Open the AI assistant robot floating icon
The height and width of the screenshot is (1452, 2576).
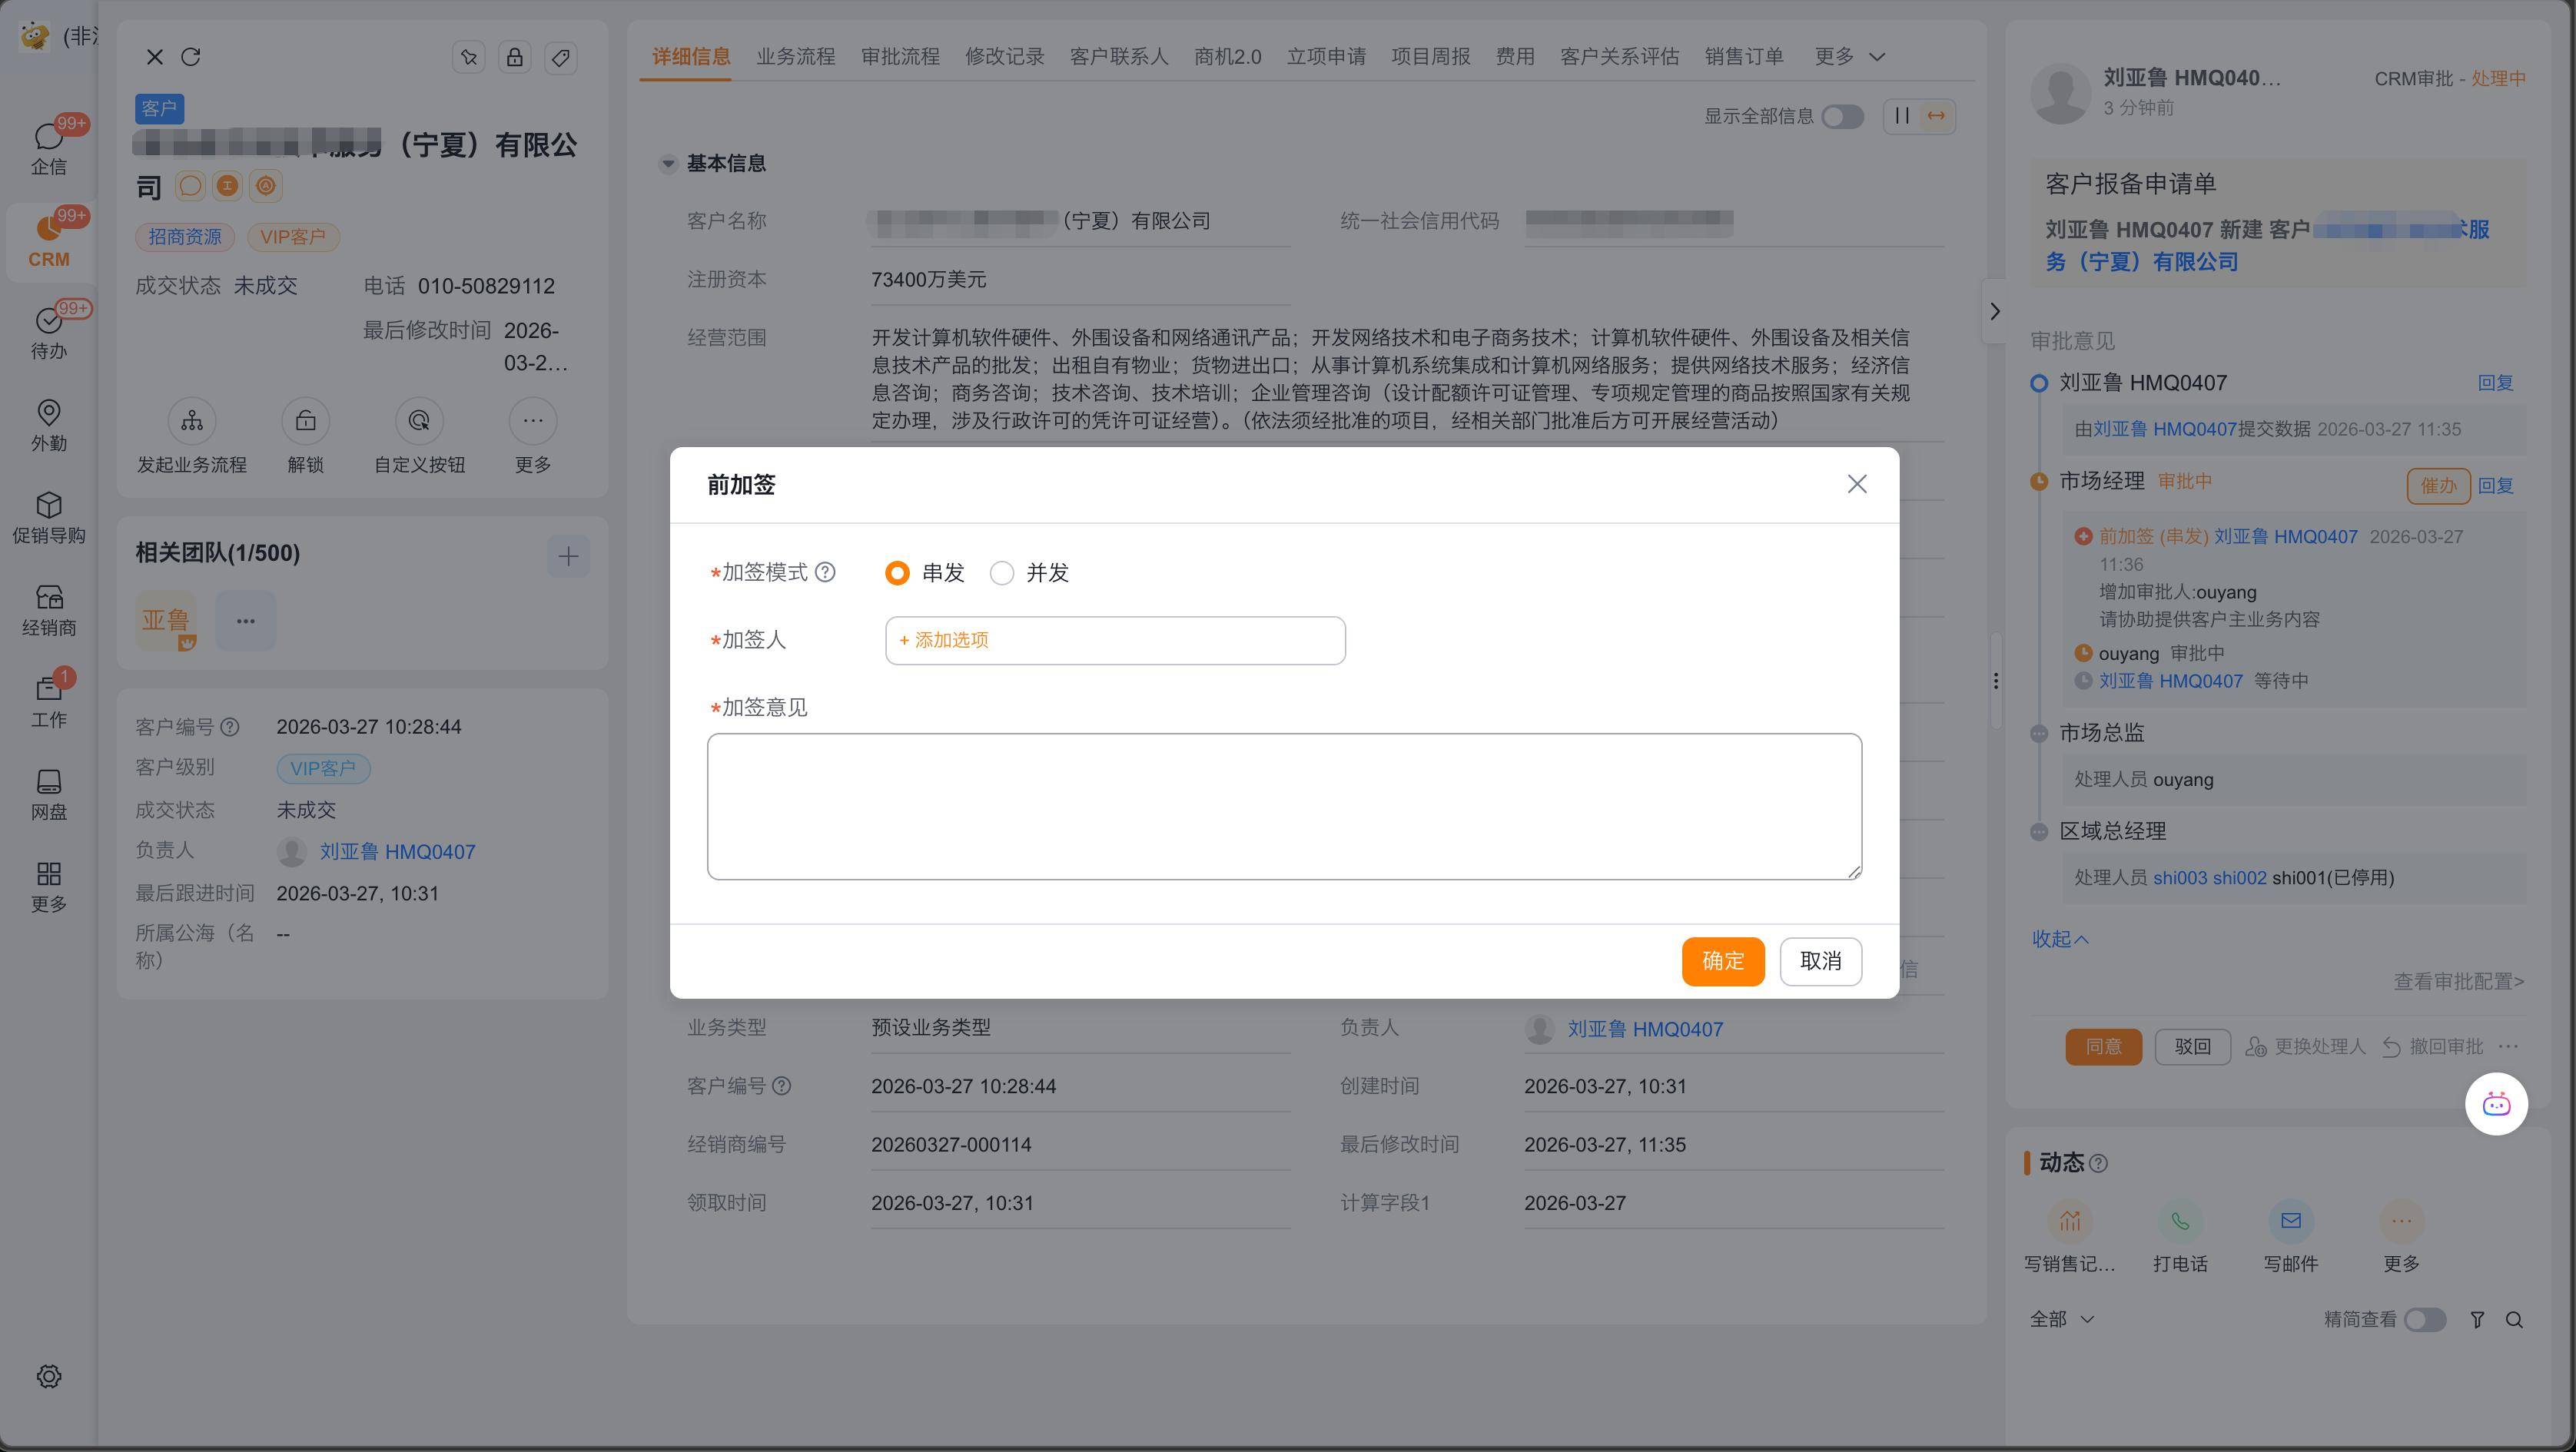2496,1104
